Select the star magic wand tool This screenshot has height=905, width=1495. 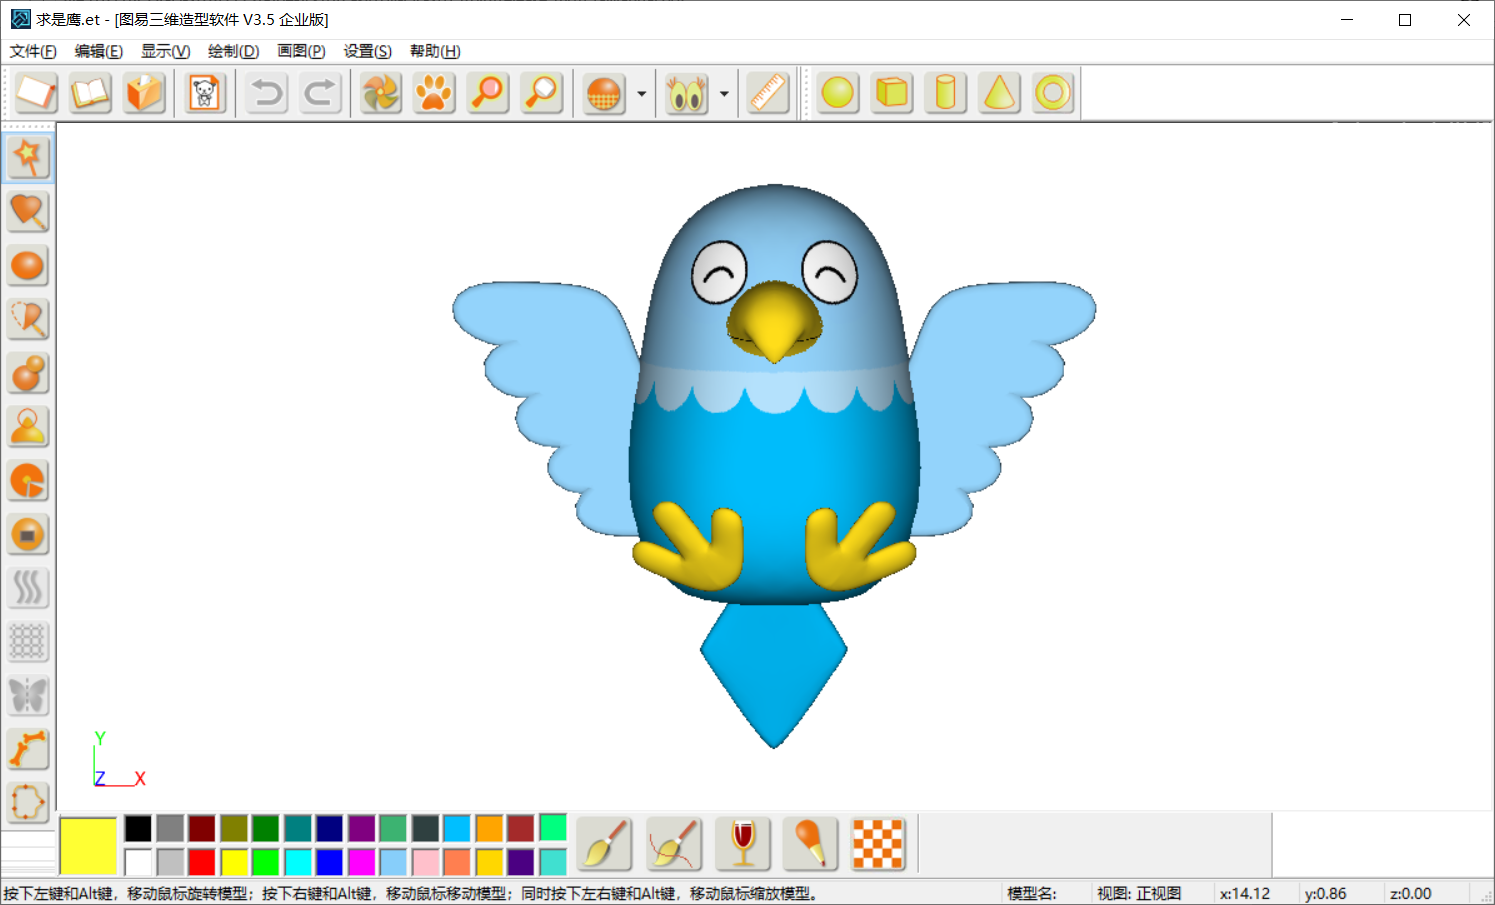(28, 157)
